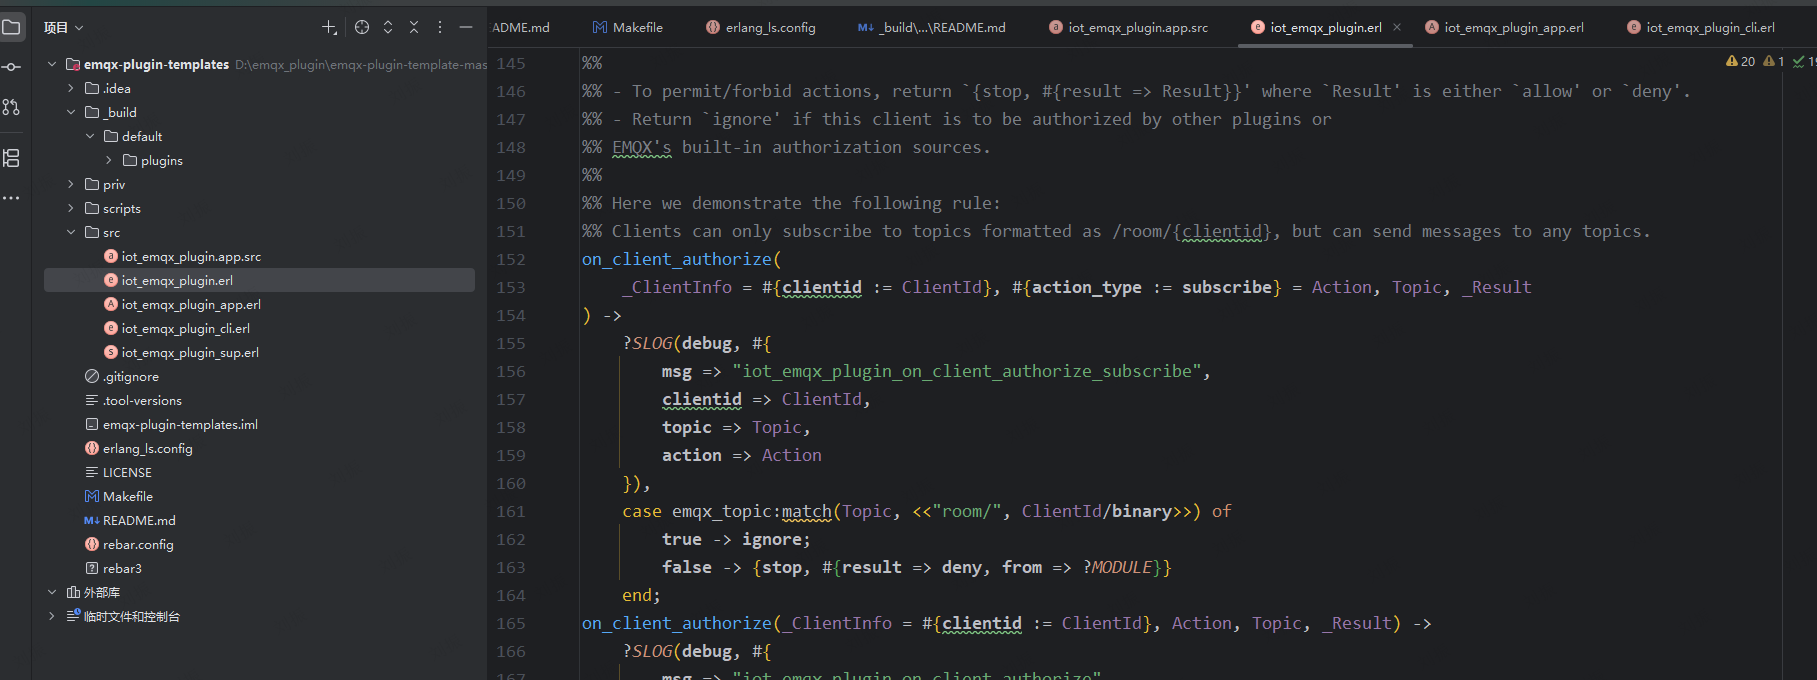Click the 'EMQX's' underlined word on line 148
The image size is (1817, 680).
(642, 147)
